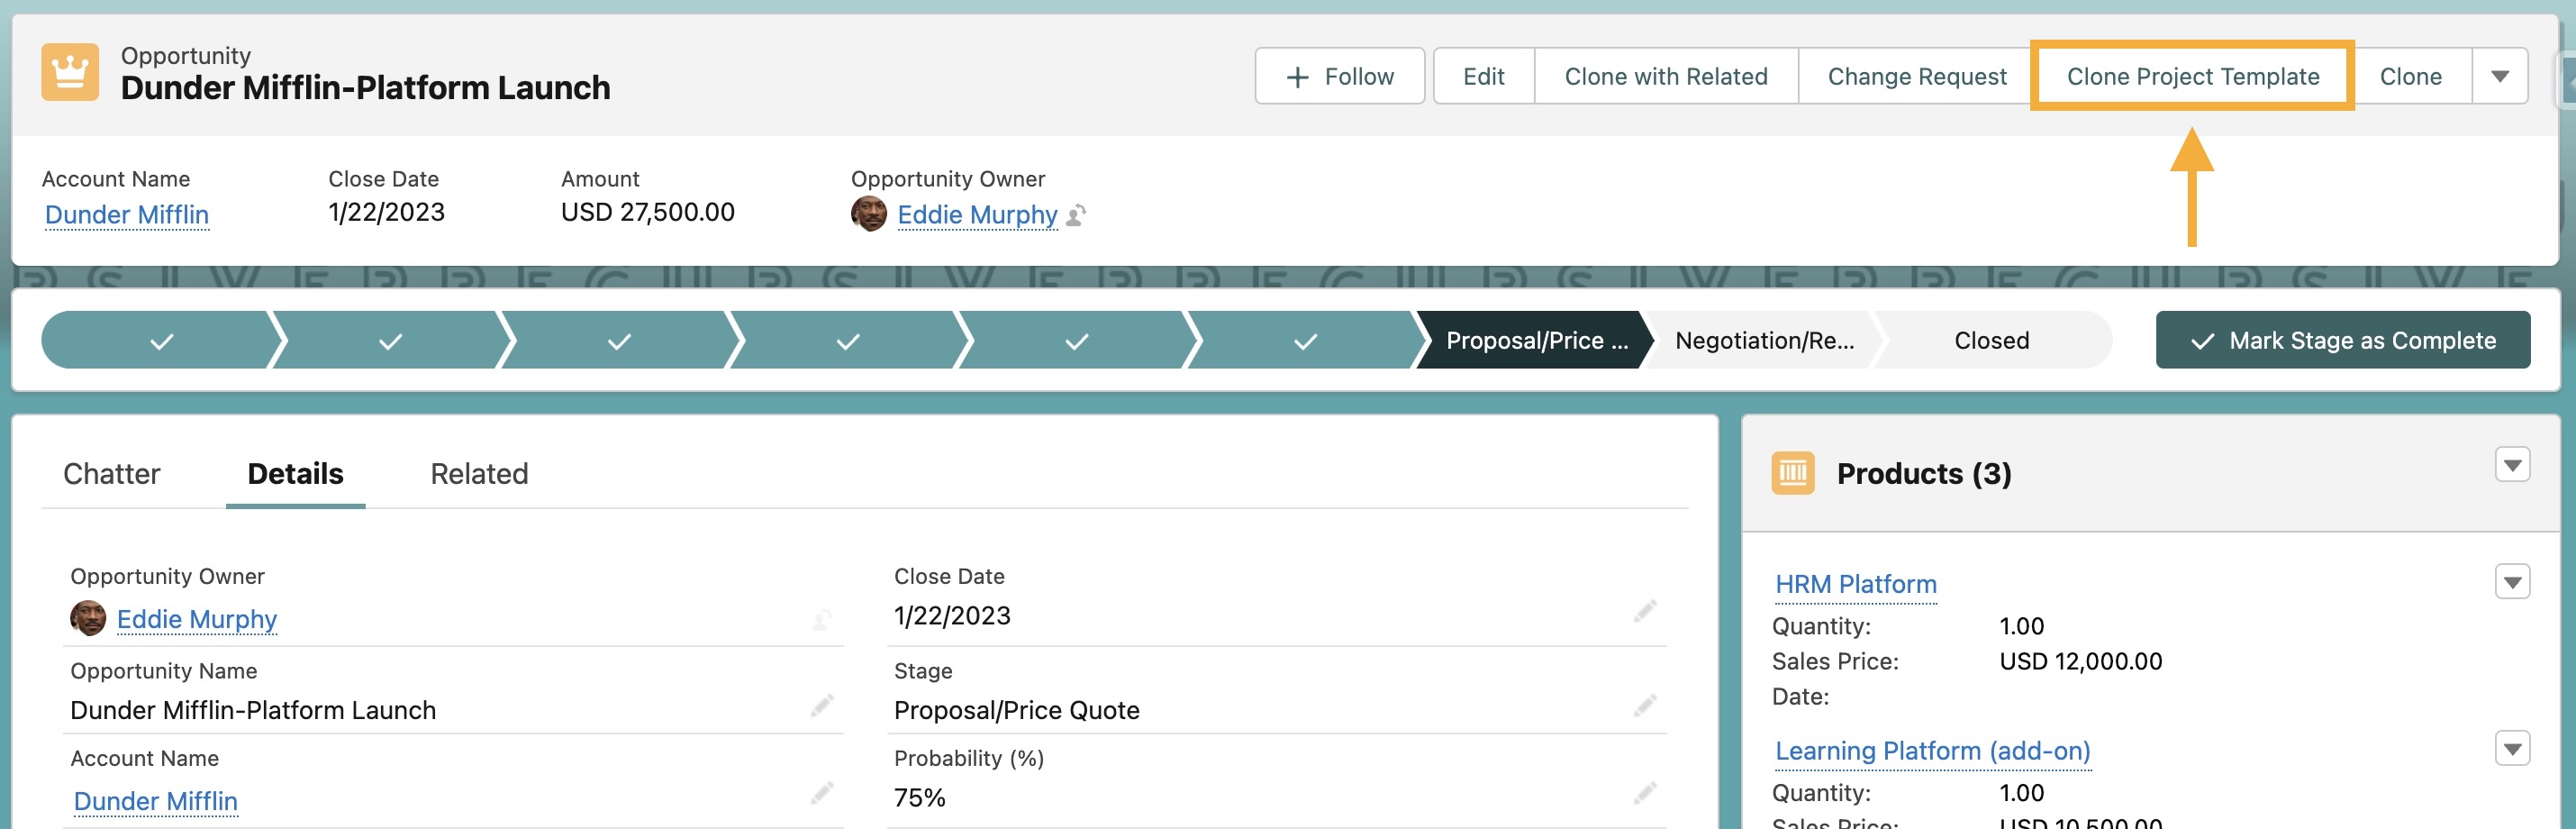Image resolution: width=2576 pixels, height=829 pixels.
Task: Select the Closed stage in the path
Action: coord(1991,340)
